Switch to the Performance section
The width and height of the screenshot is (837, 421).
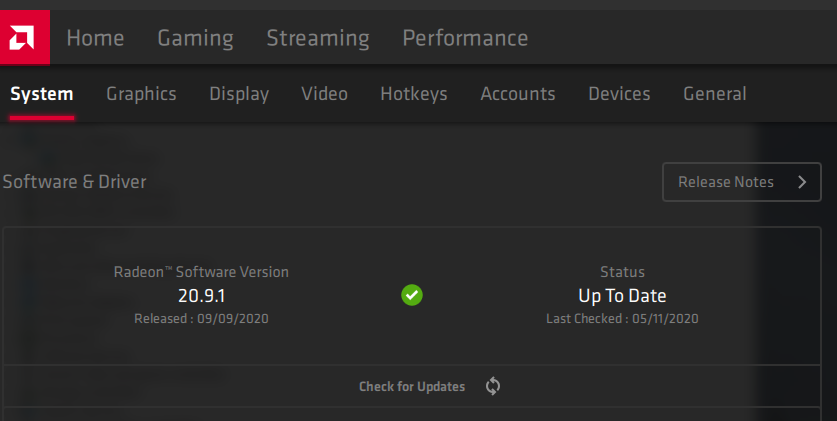click(465, 38)
